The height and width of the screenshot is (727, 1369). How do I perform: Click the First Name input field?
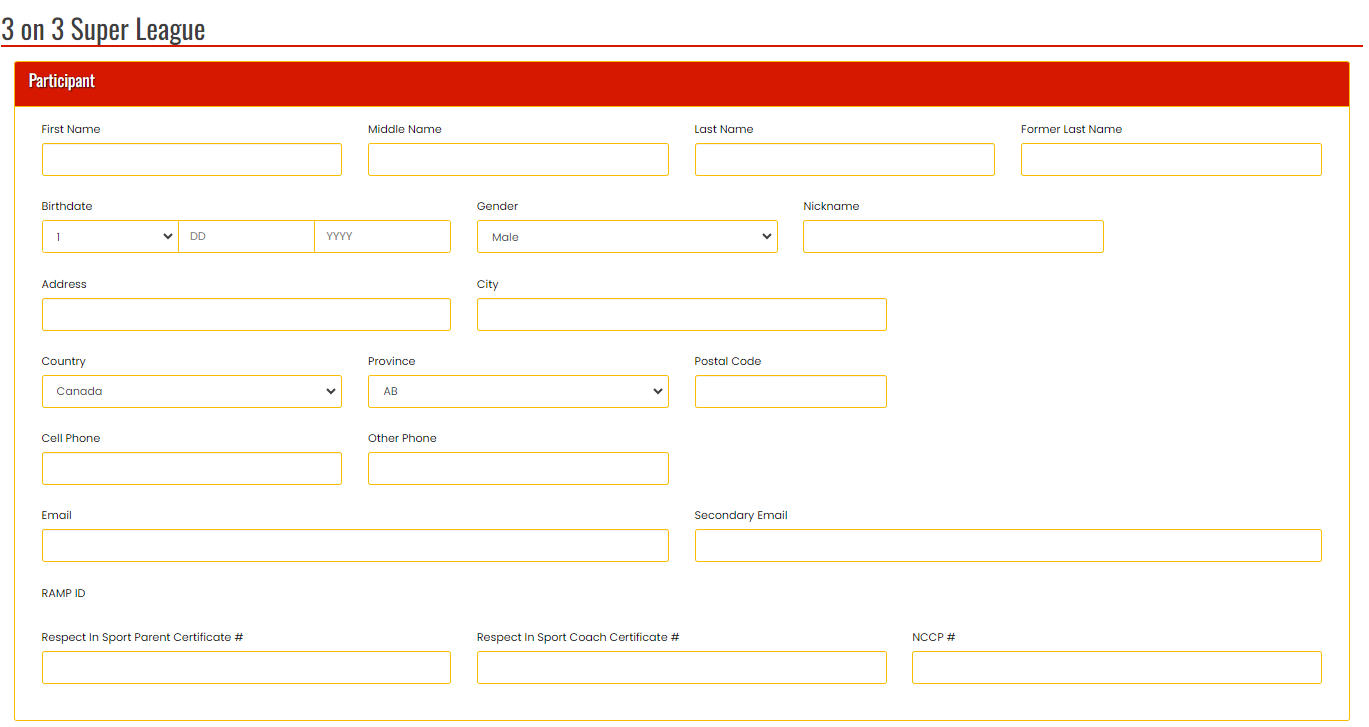[x=191, y=160]
